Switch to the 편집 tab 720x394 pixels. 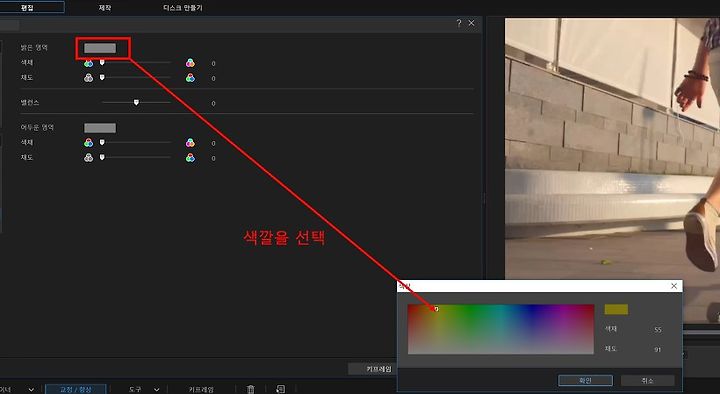[28, 7]
